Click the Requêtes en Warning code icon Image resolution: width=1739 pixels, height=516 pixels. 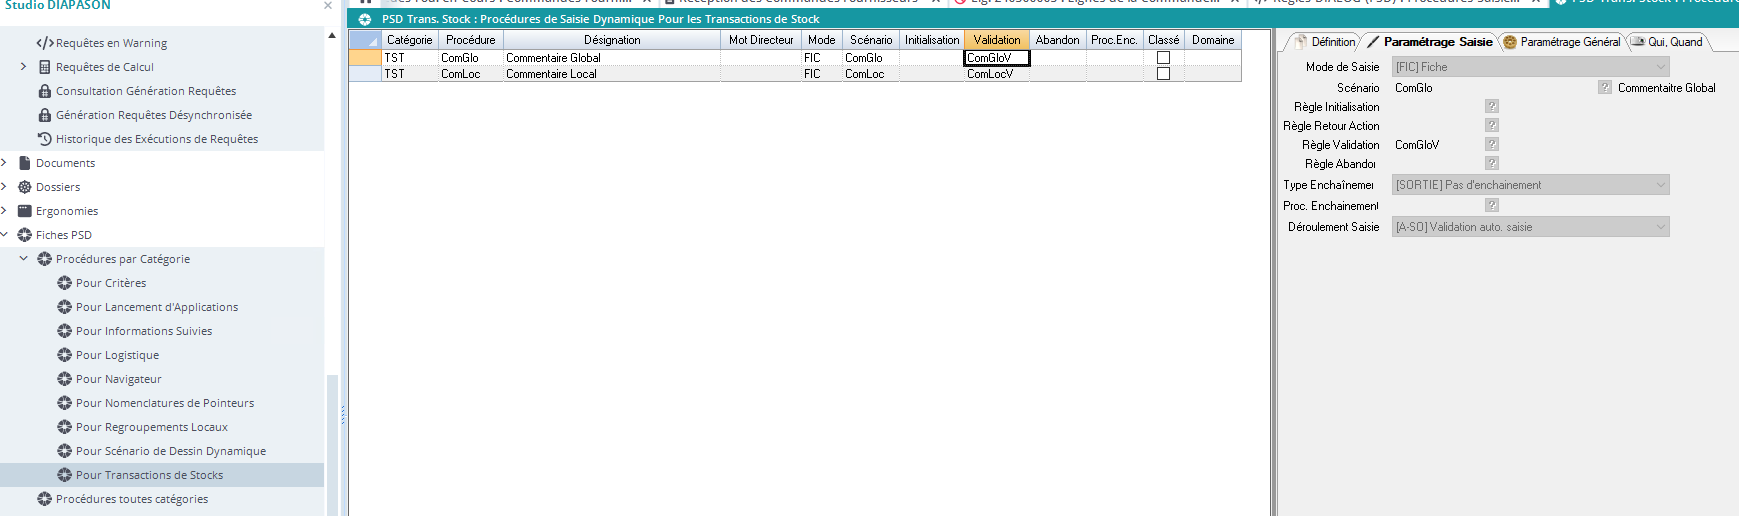point(44,43)
